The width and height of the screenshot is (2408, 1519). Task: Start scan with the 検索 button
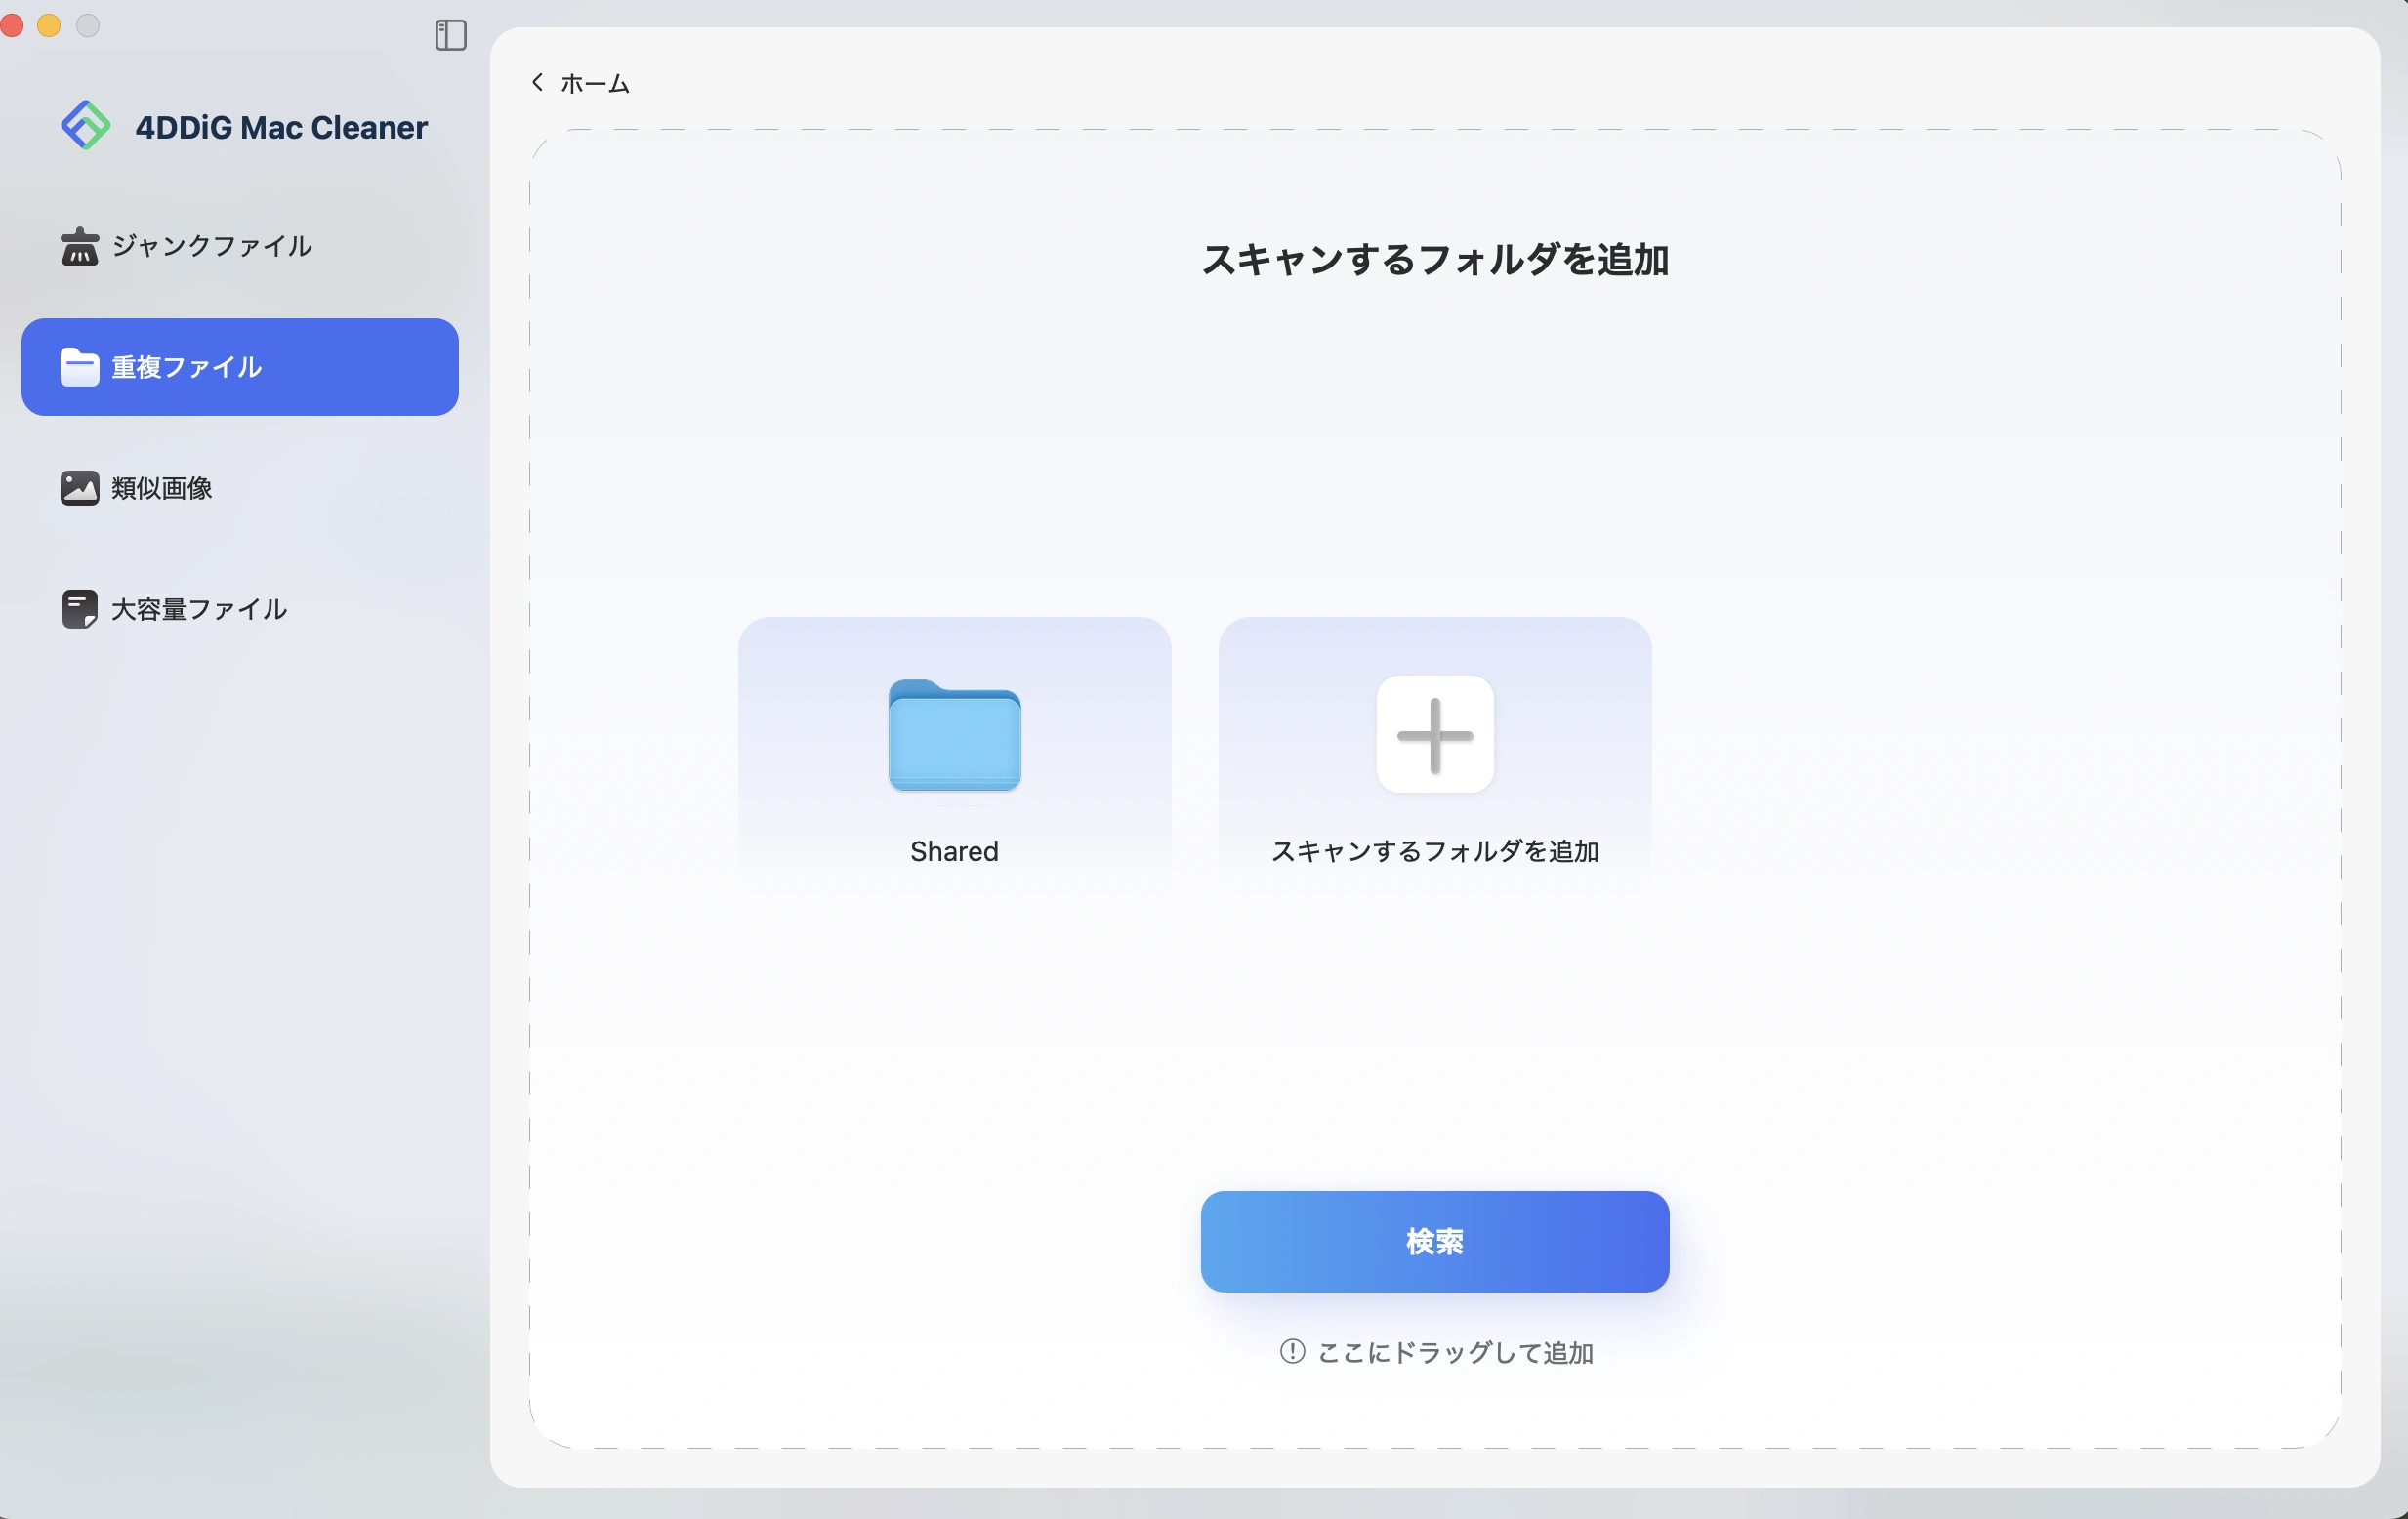tap(1435, 1242)
